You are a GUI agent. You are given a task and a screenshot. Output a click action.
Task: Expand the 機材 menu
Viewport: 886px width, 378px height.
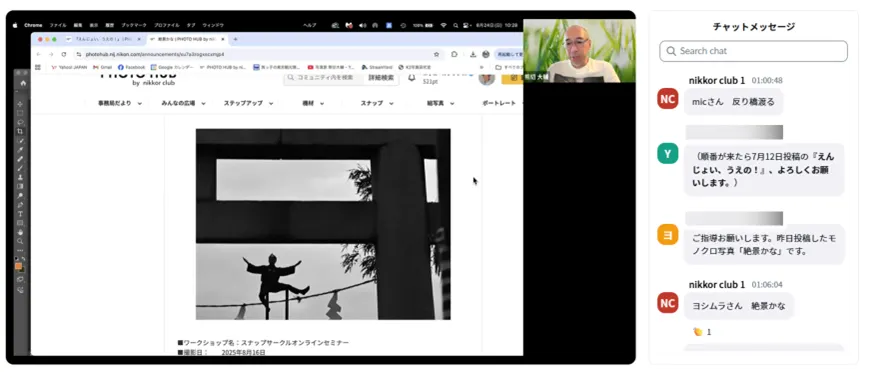(313, 103)
